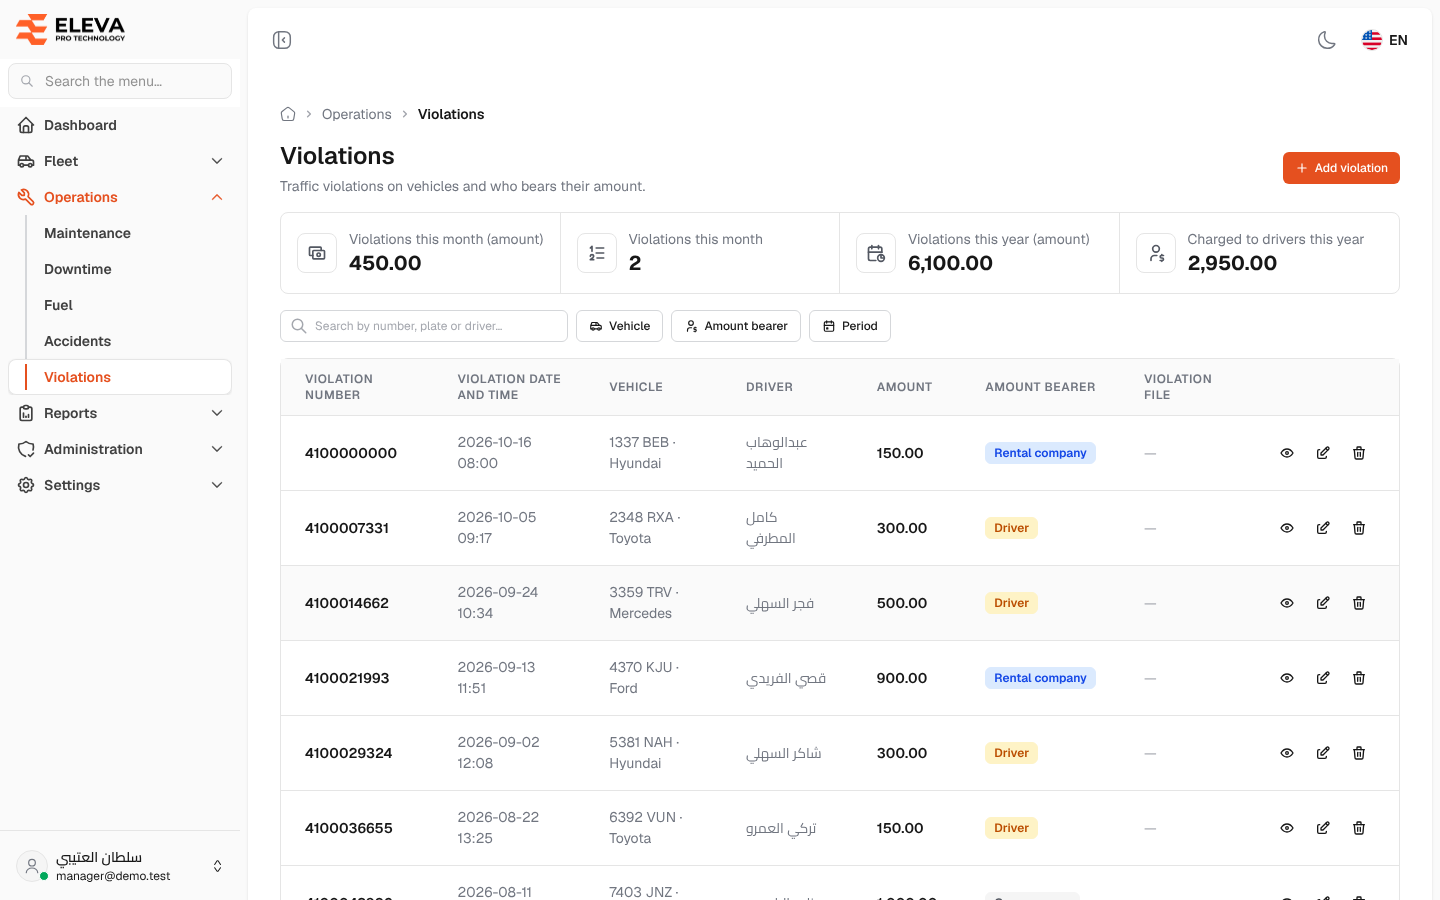Screen dimensions: 1440x900
Task: Edit violation 4100021993
Action: [1323, 678]
